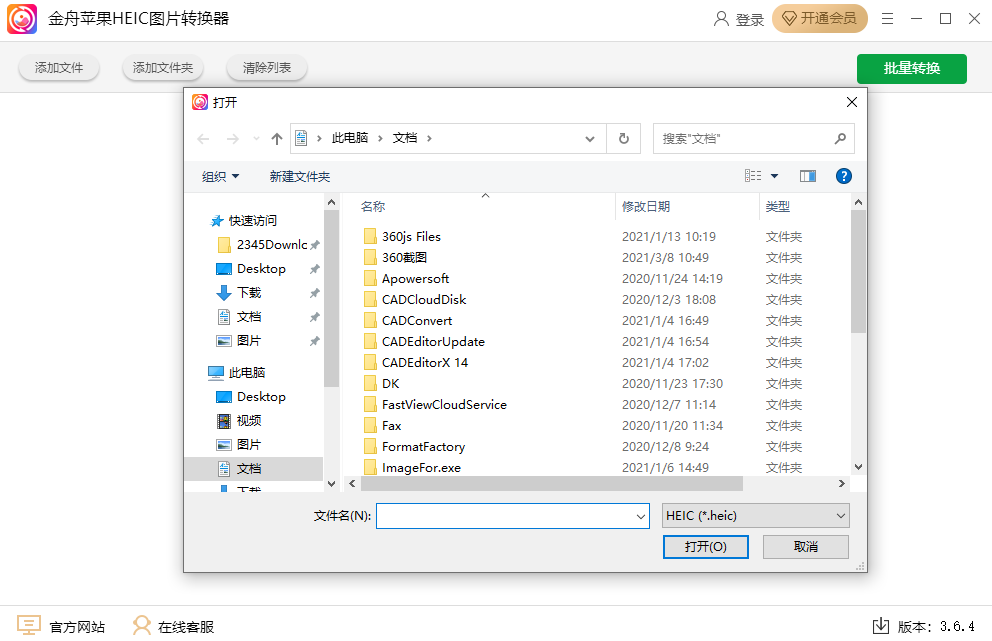This screenshot has width=992, height=641.
Task: Sort by 修改日期 column header
Action: point(646,206)
